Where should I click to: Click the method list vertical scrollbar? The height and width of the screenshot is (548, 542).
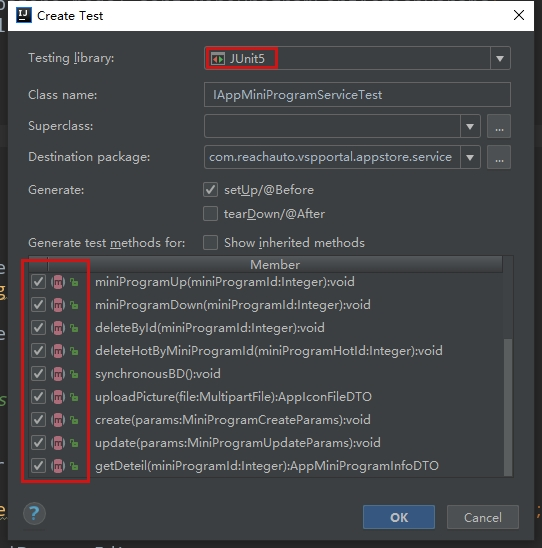pyautogui.click(x=508, y=407)
